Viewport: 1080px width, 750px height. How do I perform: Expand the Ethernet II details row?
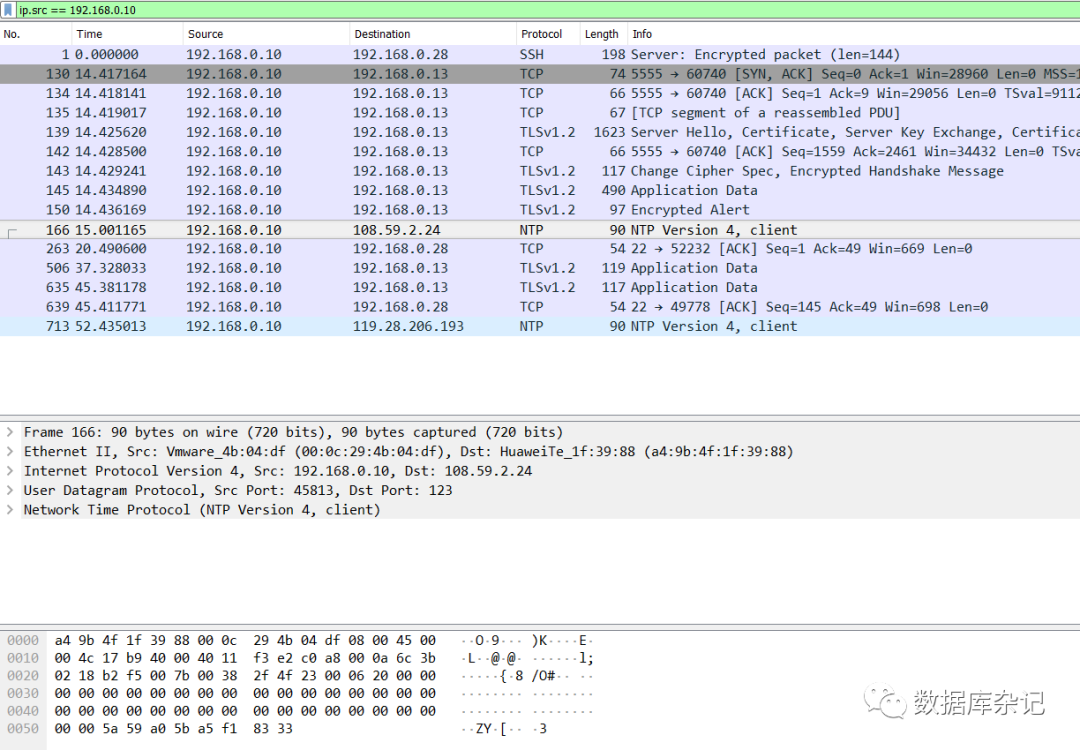(x=10, y=452)
